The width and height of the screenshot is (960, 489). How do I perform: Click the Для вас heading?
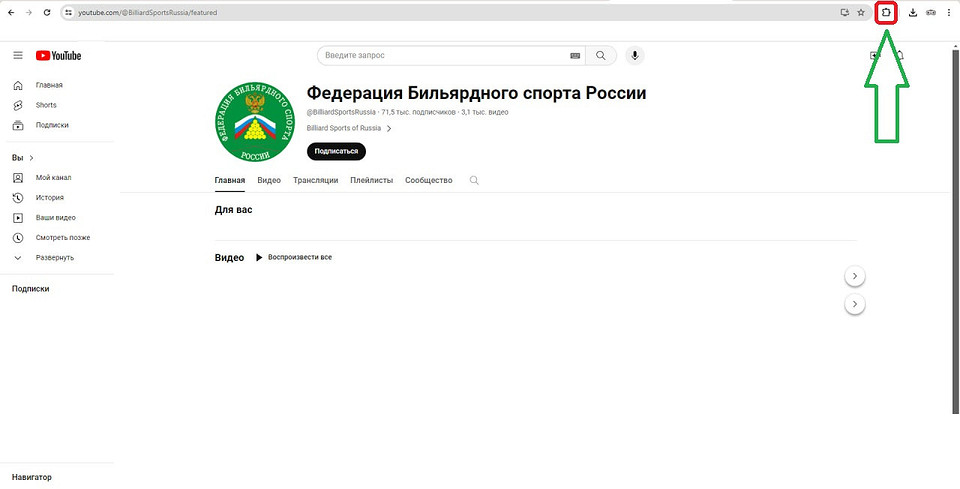(x=233, y=210)
